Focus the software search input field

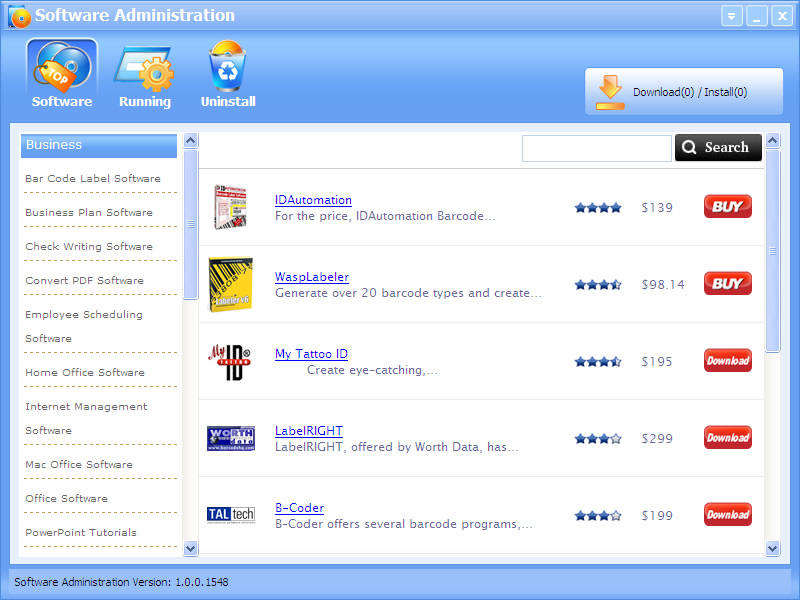(596, 148)
